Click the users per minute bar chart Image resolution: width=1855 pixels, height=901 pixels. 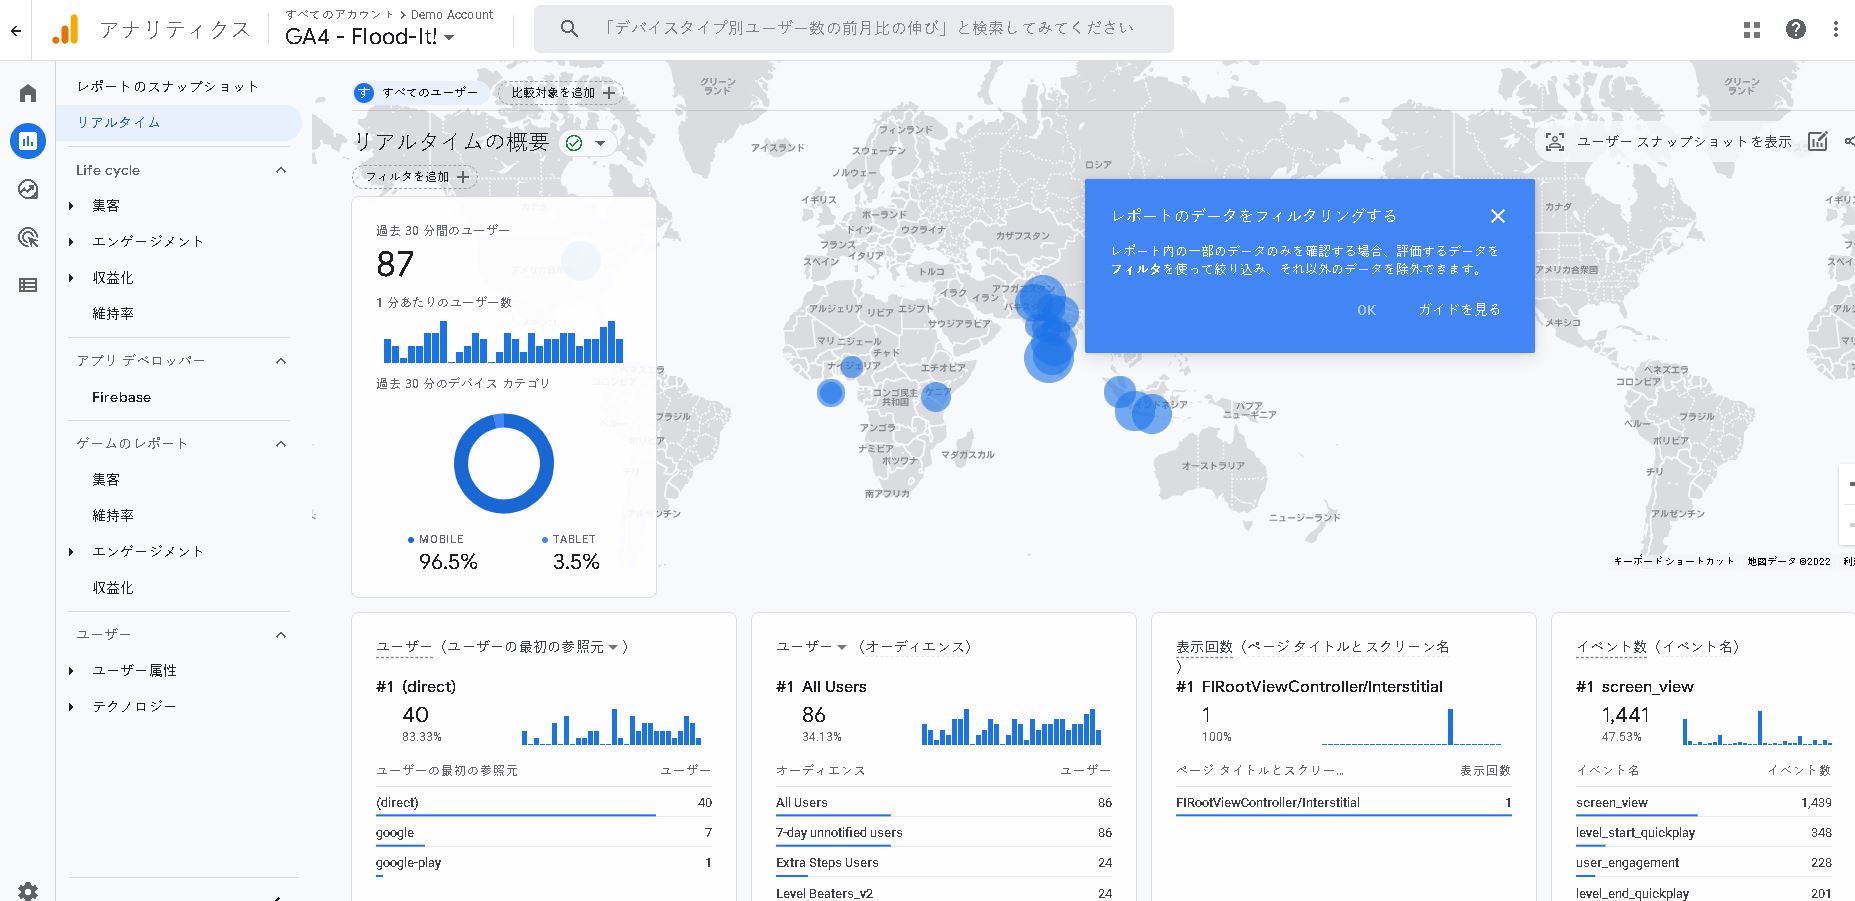[x=503, y=341]
